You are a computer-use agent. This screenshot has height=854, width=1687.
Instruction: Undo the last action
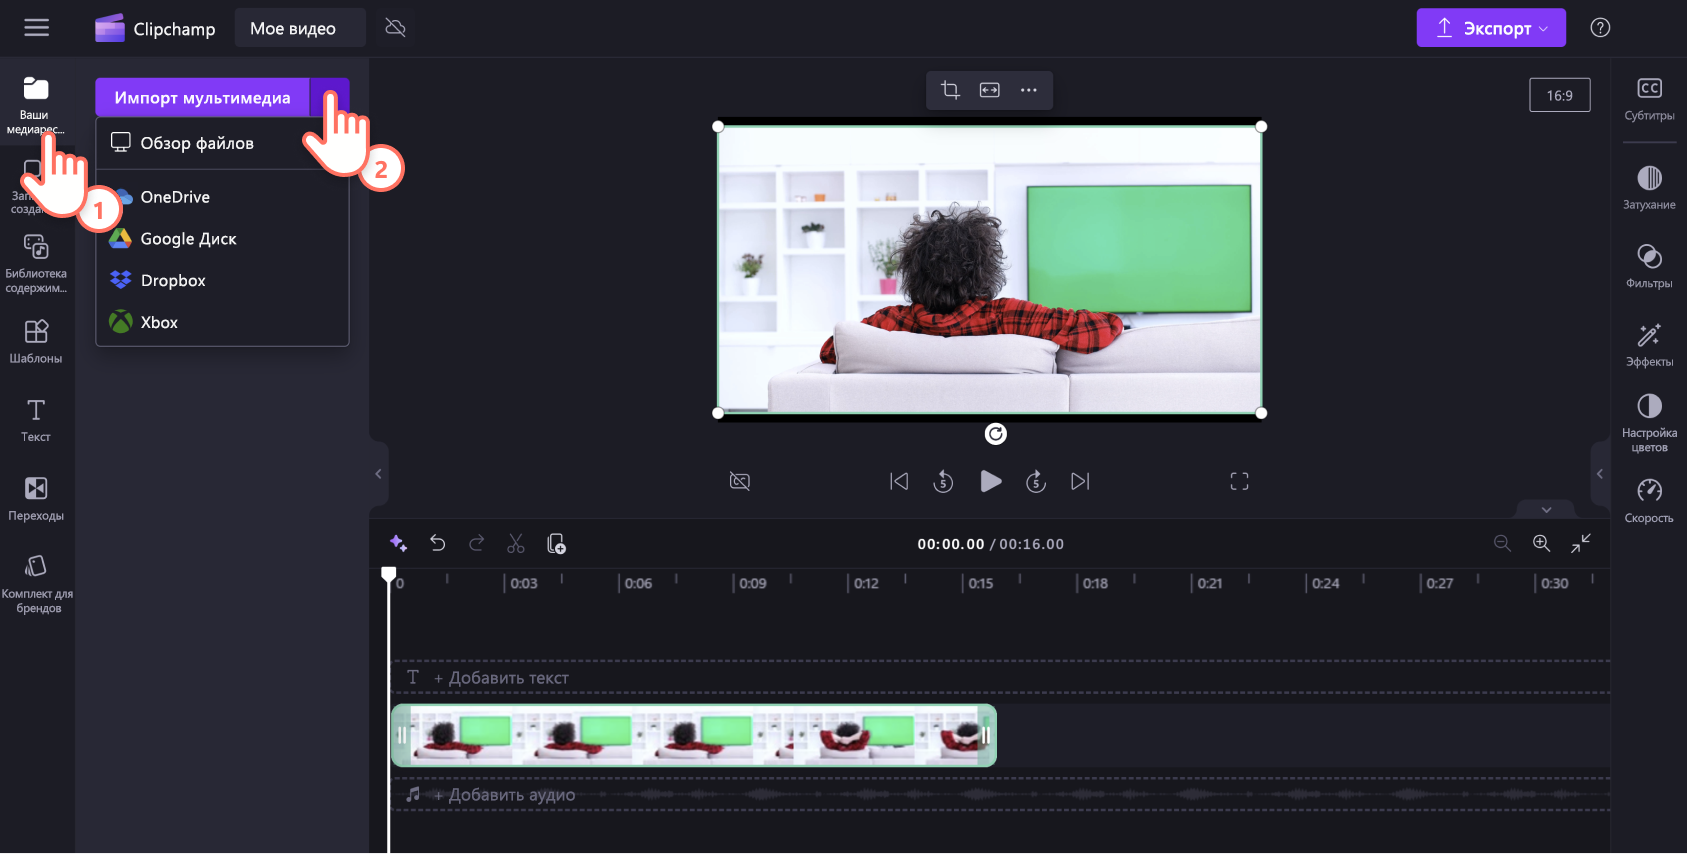(x=437, y=543)
